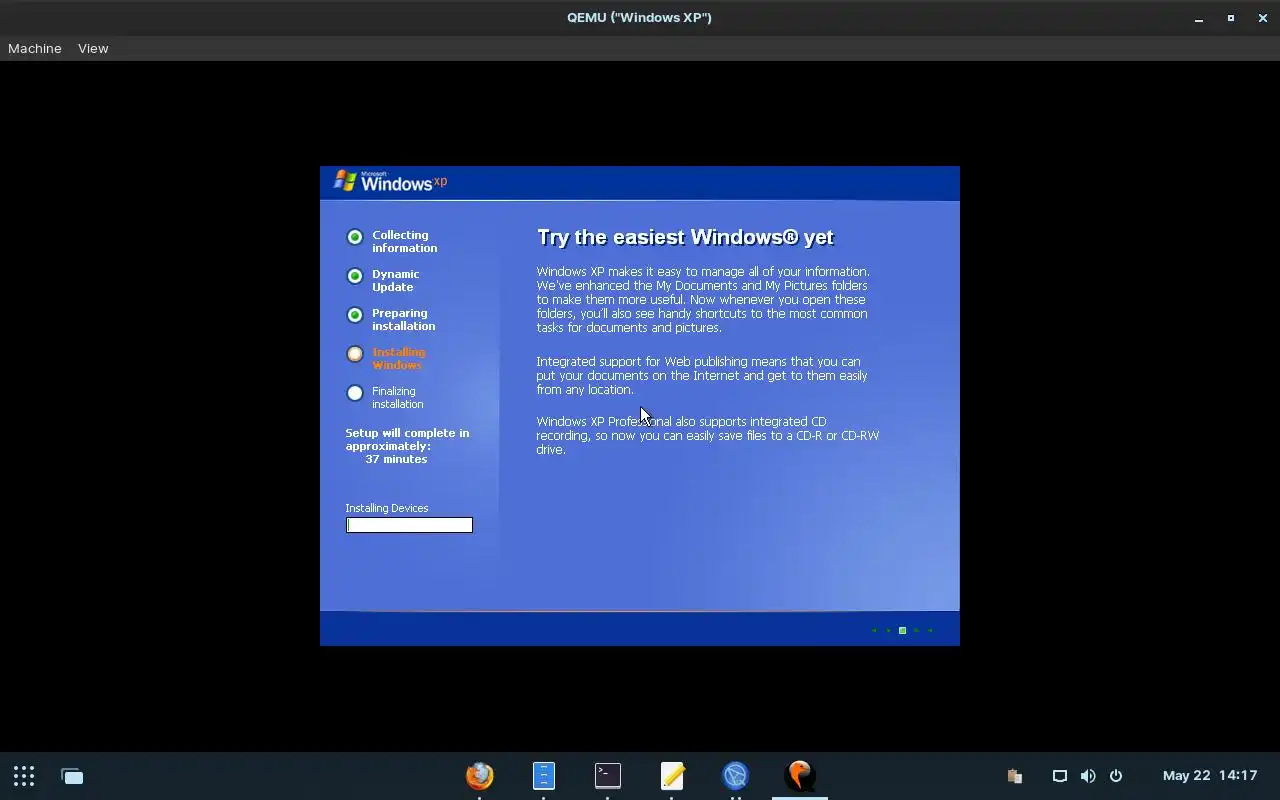Screen dimensions: 1280x800
Task: Minimize the QEMU window
Action: coord(1199,18)
